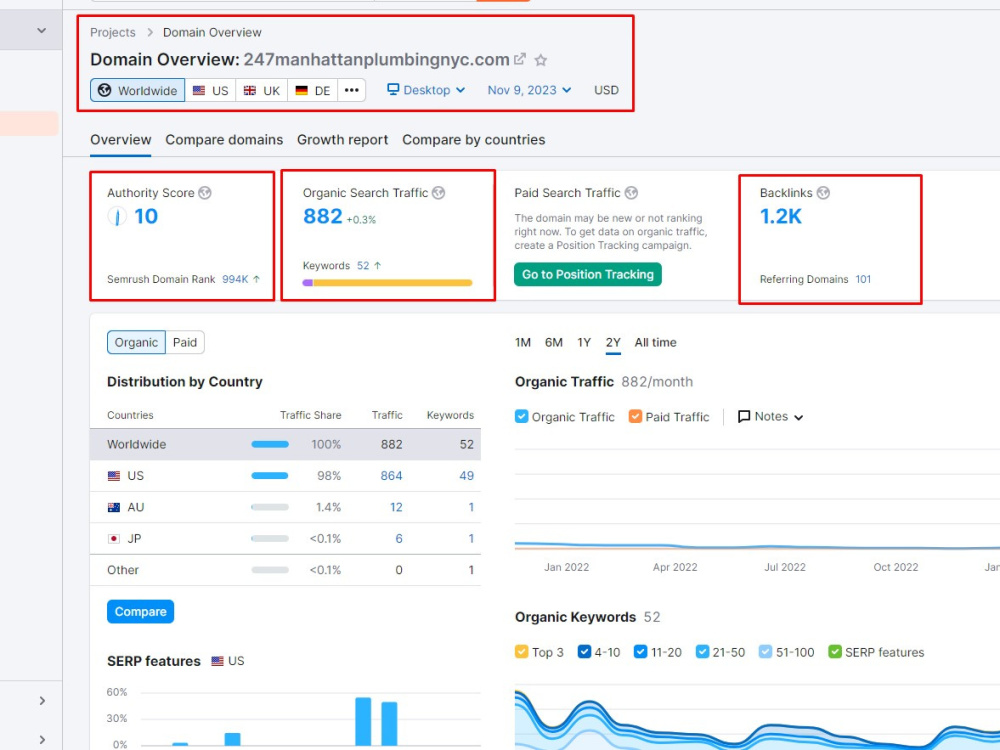Expand the lowest sidebar chevron
This screenshot has width=1000, height=750.
click(x=42, y=740)
